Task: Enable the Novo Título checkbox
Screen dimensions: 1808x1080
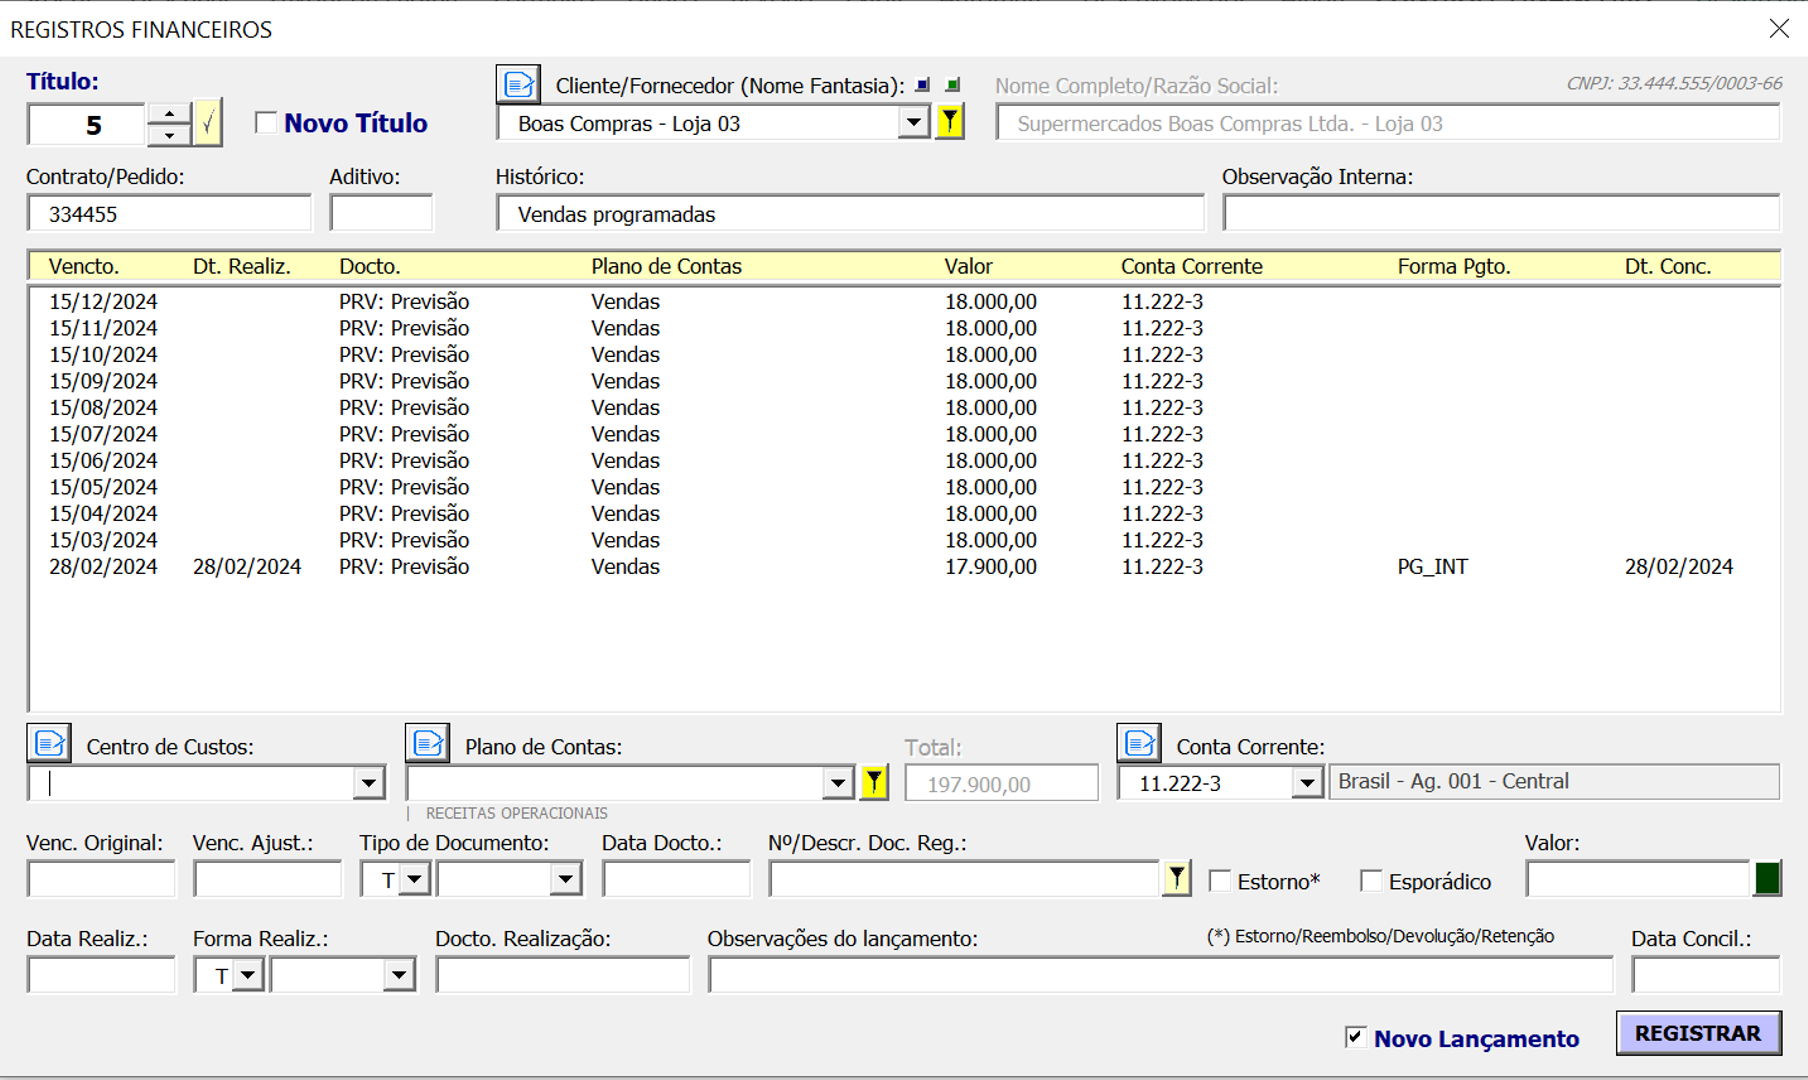Action: pyautogui.click(x=266, y=123)
